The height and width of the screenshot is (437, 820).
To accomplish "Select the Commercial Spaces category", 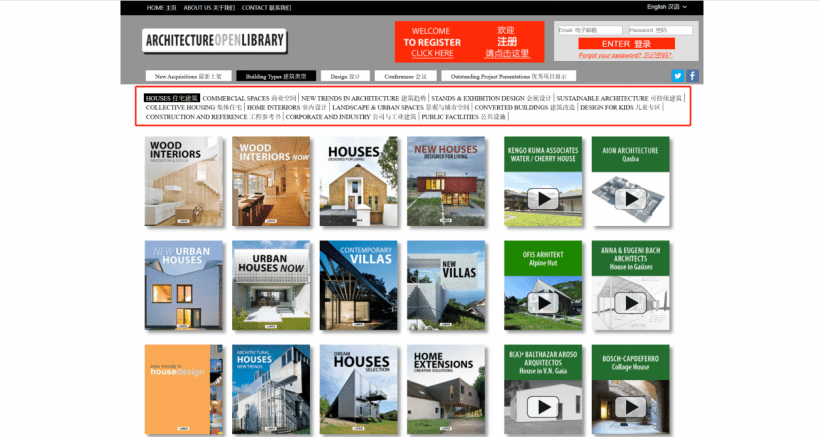I will coord(235,98).
